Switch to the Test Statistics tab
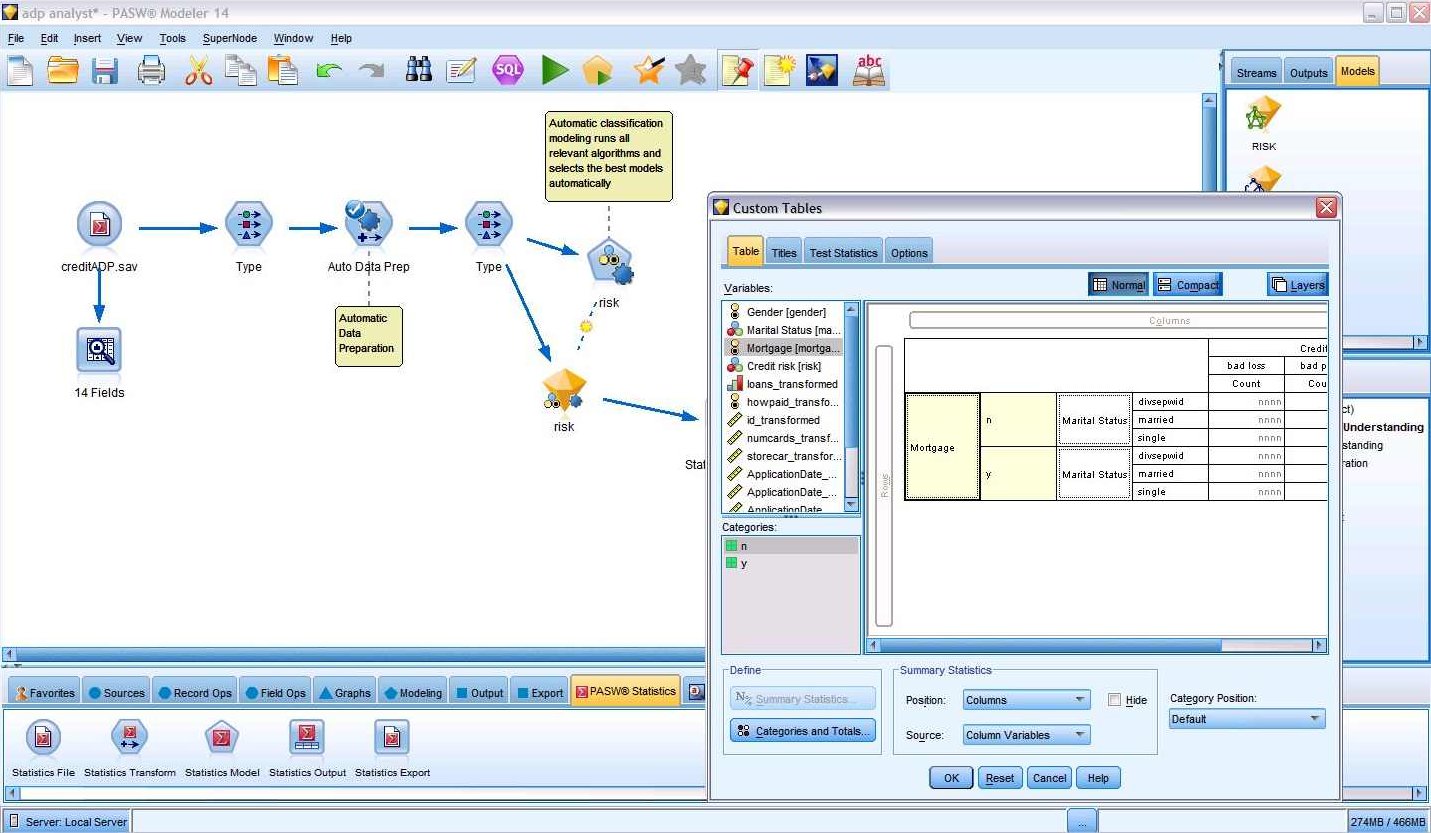The height and width of the screenshot is (833, 1431). point(842,251)
